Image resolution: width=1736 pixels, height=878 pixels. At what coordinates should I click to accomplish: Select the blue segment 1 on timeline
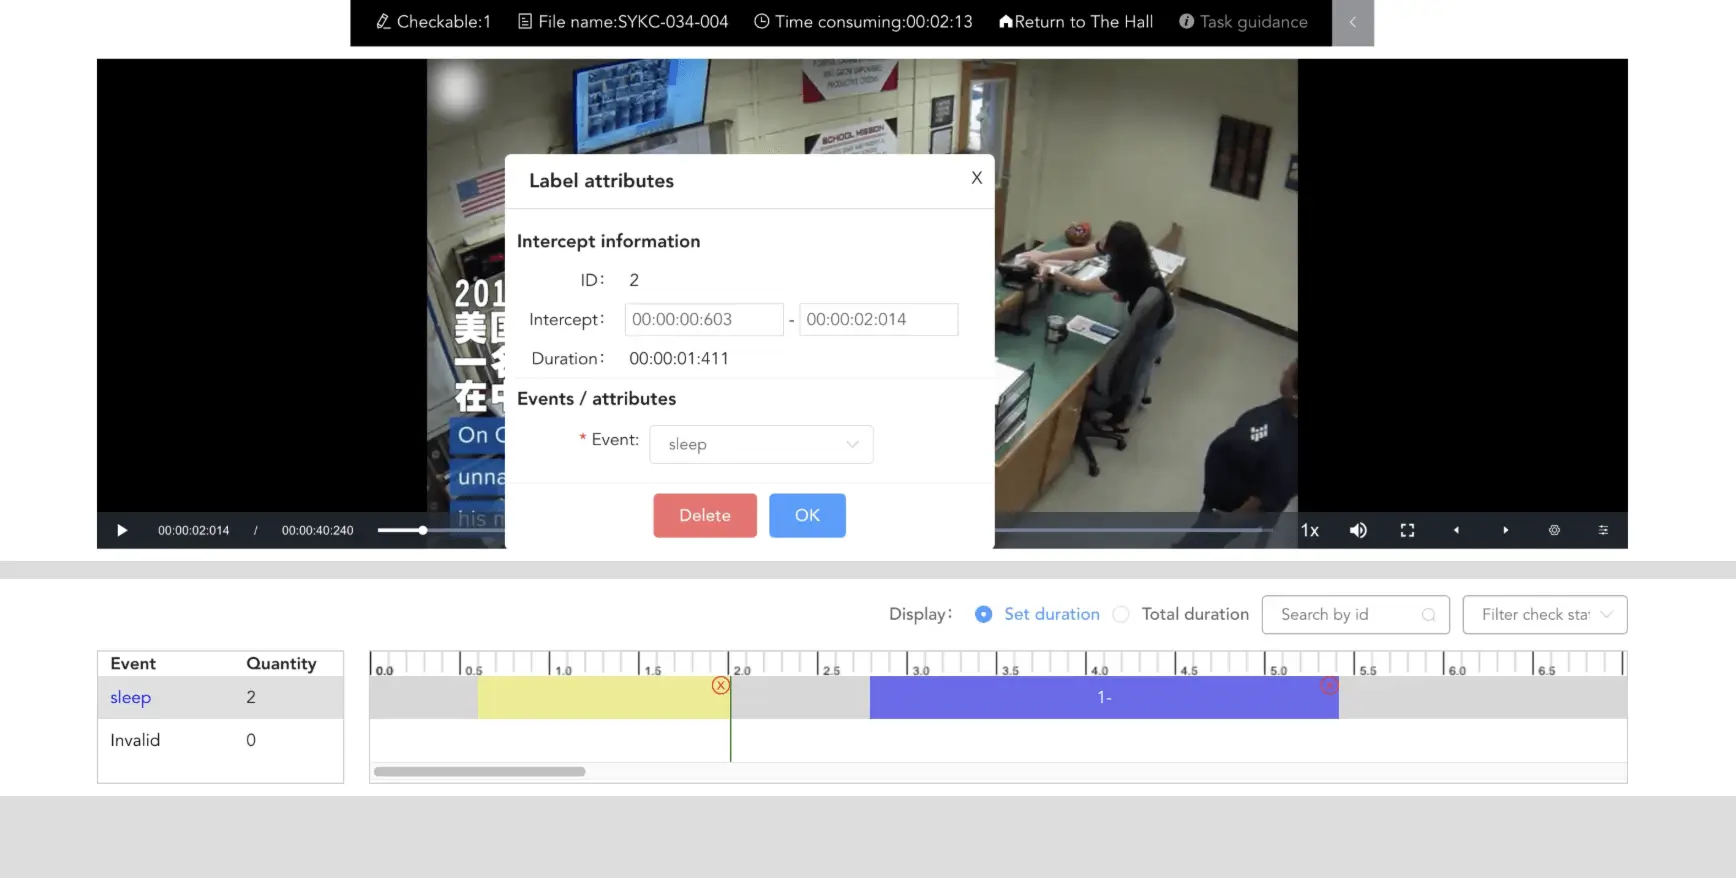coord(1103,697)
